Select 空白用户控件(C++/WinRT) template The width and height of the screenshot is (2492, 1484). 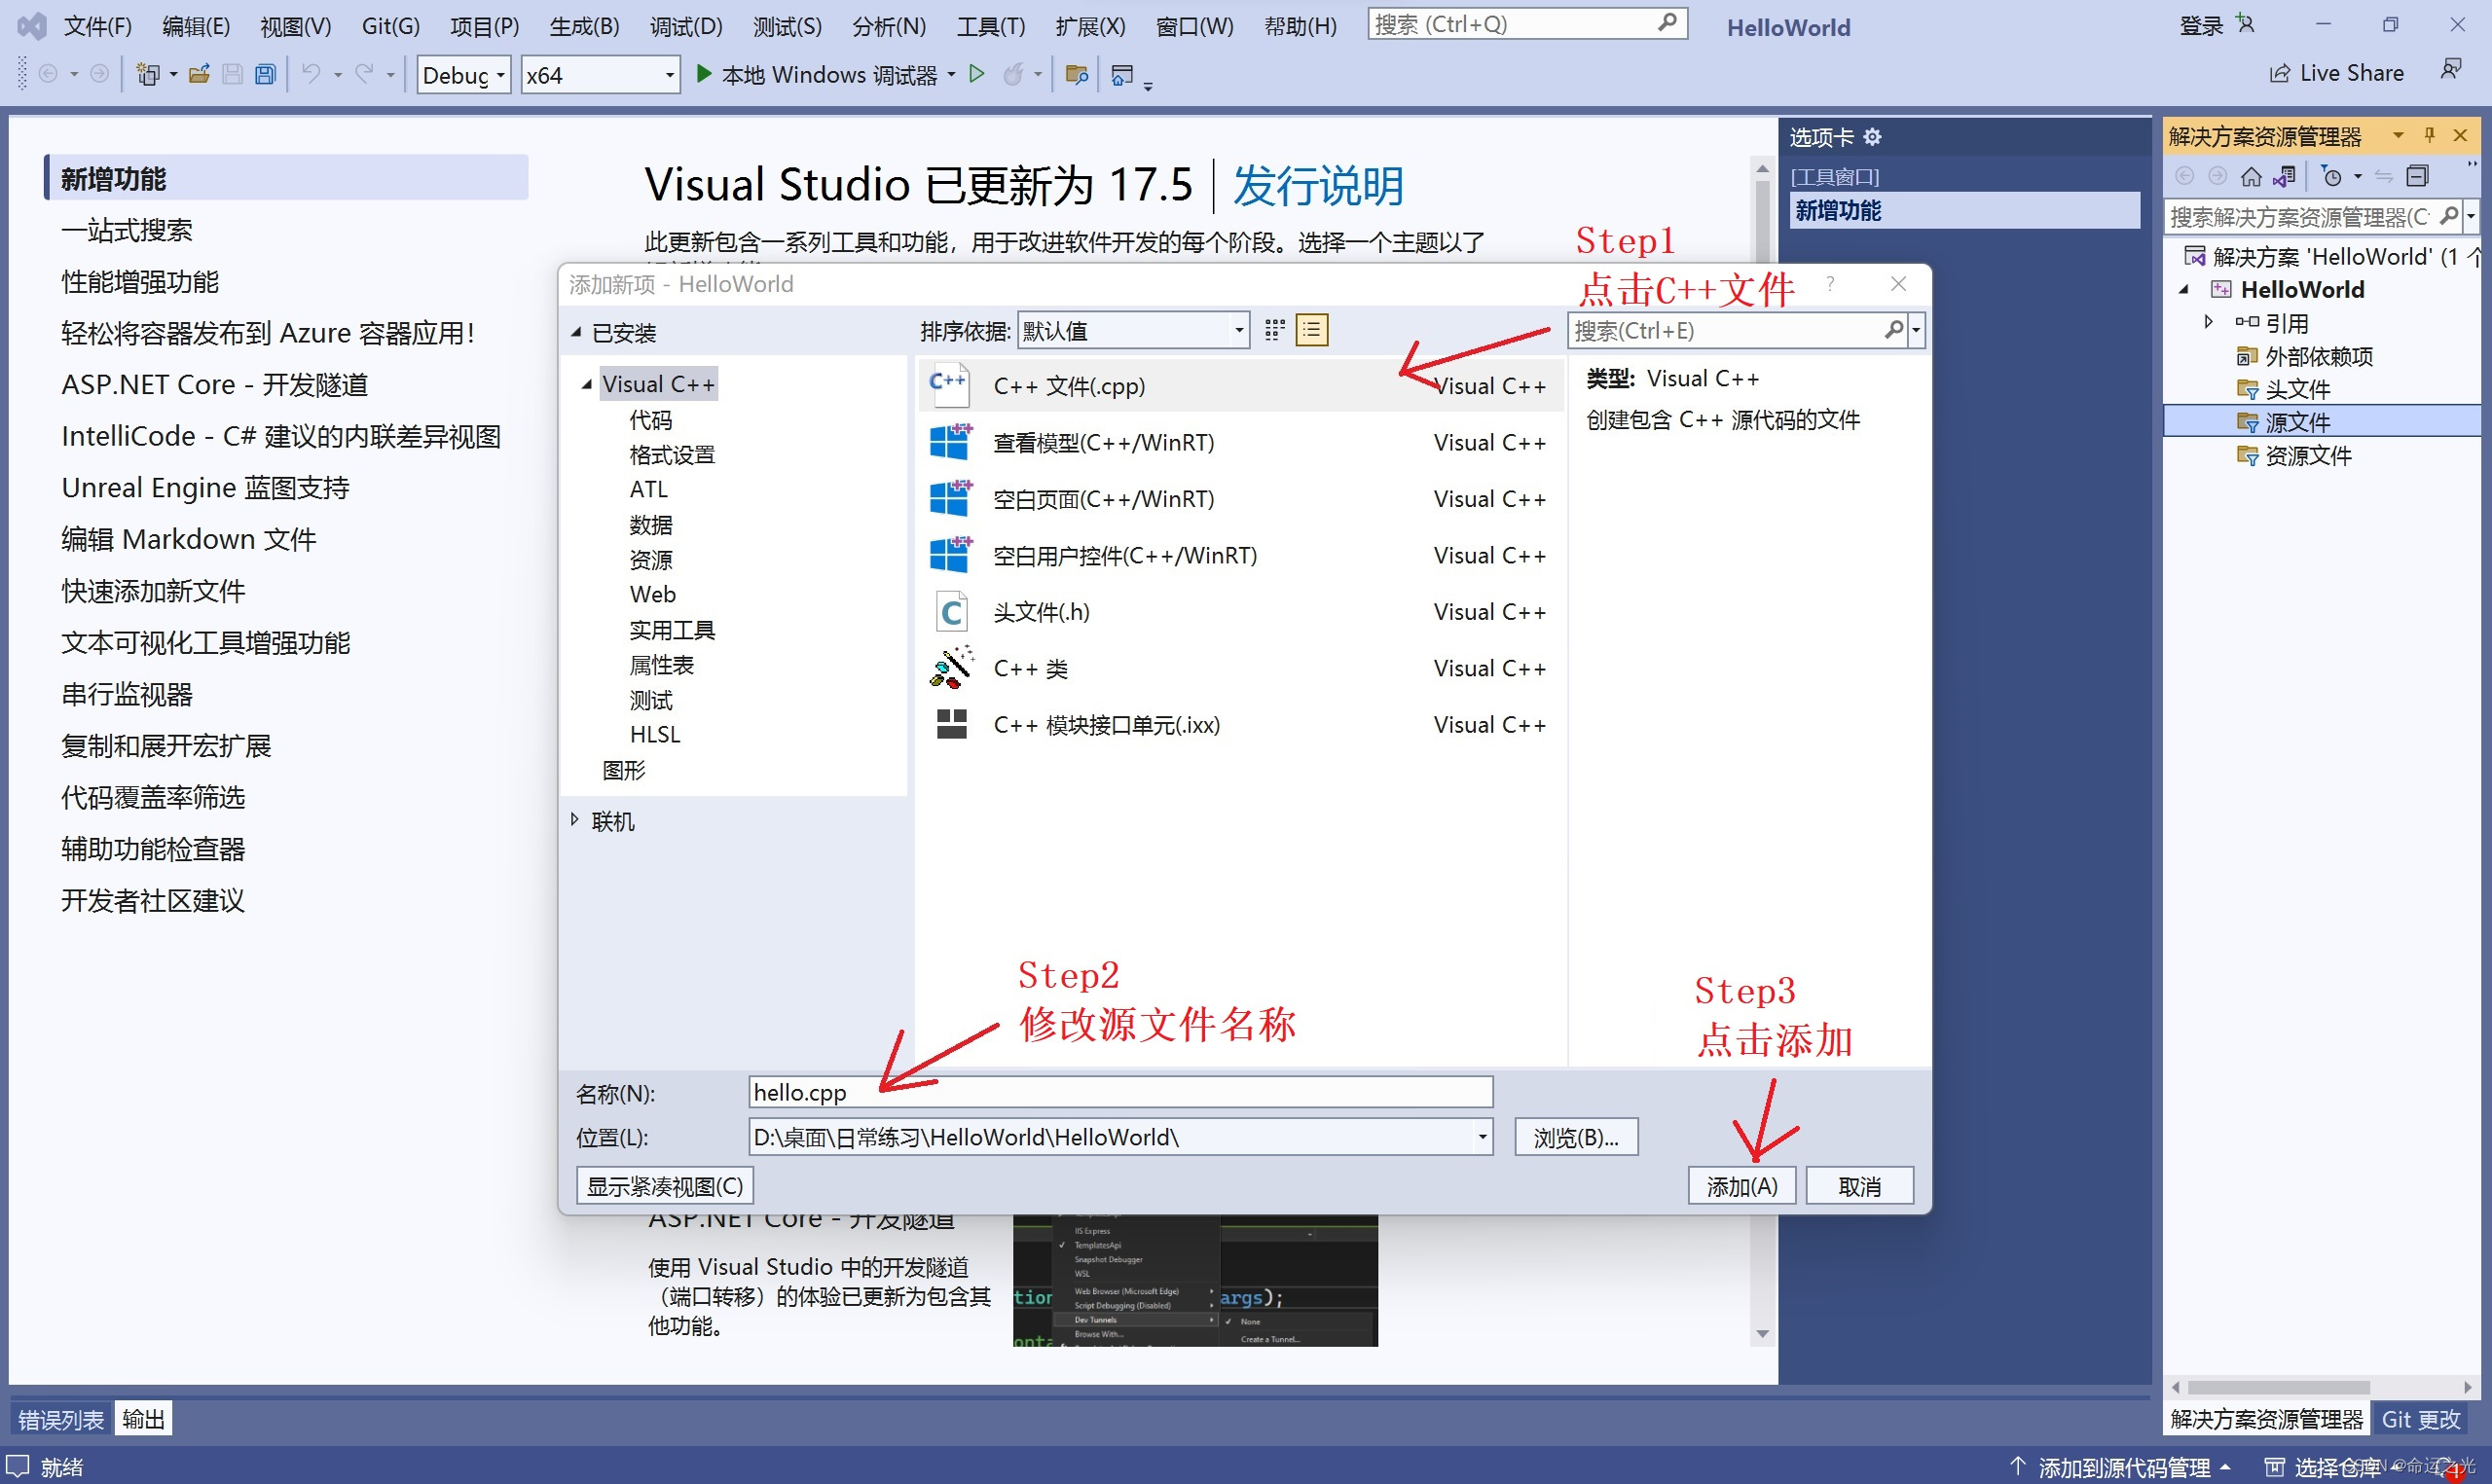click(1240, 556)
